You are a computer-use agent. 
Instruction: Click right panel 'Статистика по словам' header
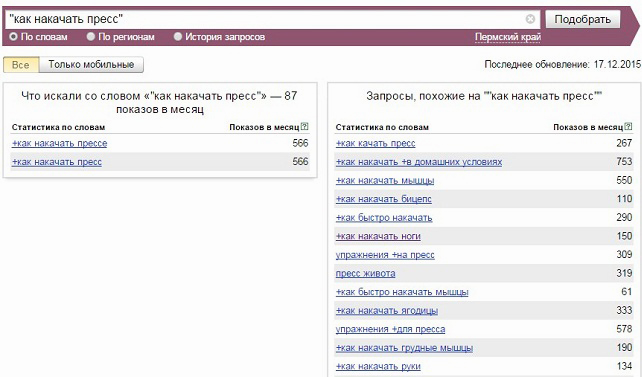[382, 127]
